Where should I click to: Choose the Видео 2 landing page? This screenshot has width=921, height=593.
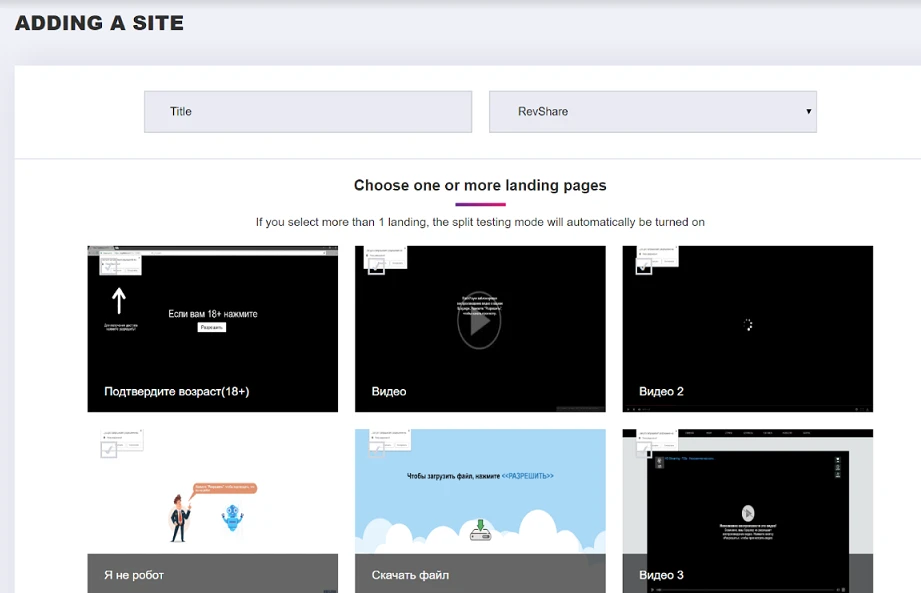click(x=748, y=329)
